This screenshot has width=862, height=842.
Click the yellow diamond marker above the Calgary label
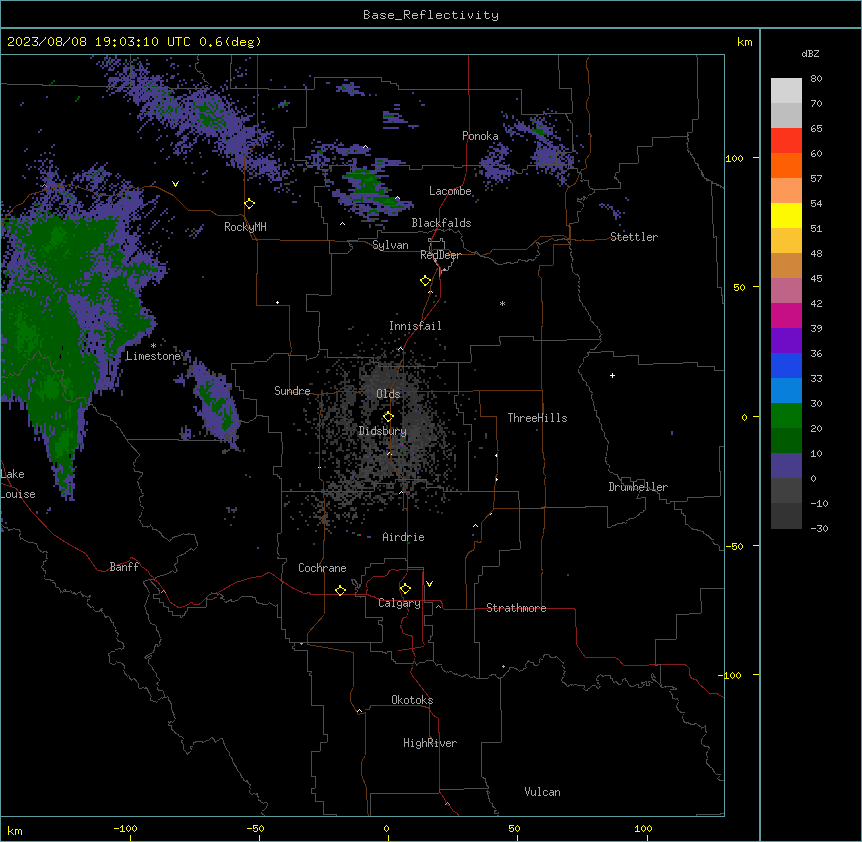405,589
